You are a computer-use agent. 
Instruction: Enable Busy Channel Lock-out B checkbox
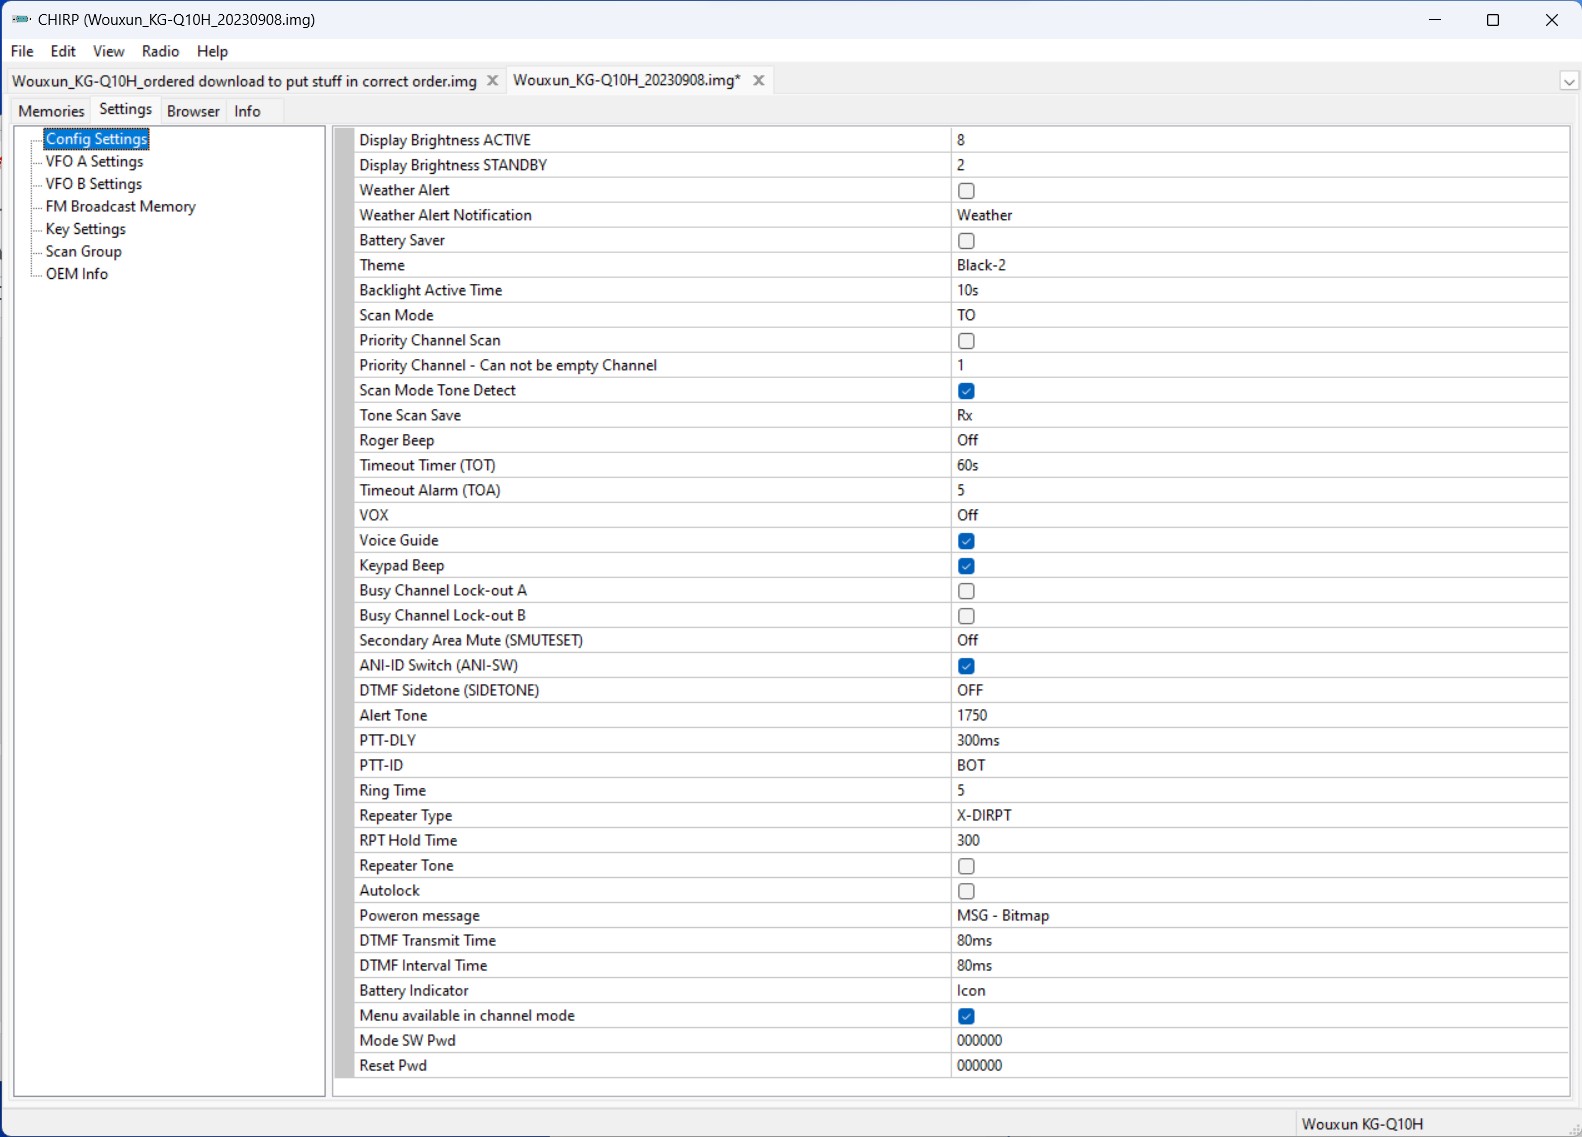[x=966, y=616]
